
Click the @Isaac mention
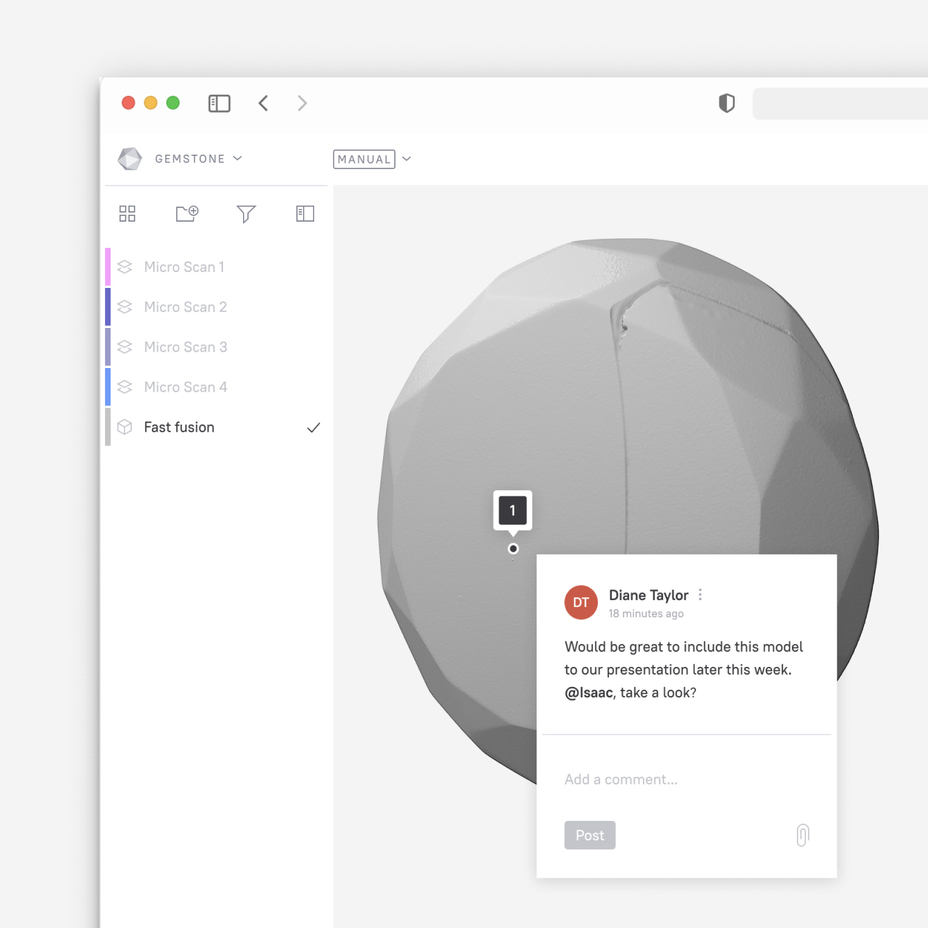point(588,692)
